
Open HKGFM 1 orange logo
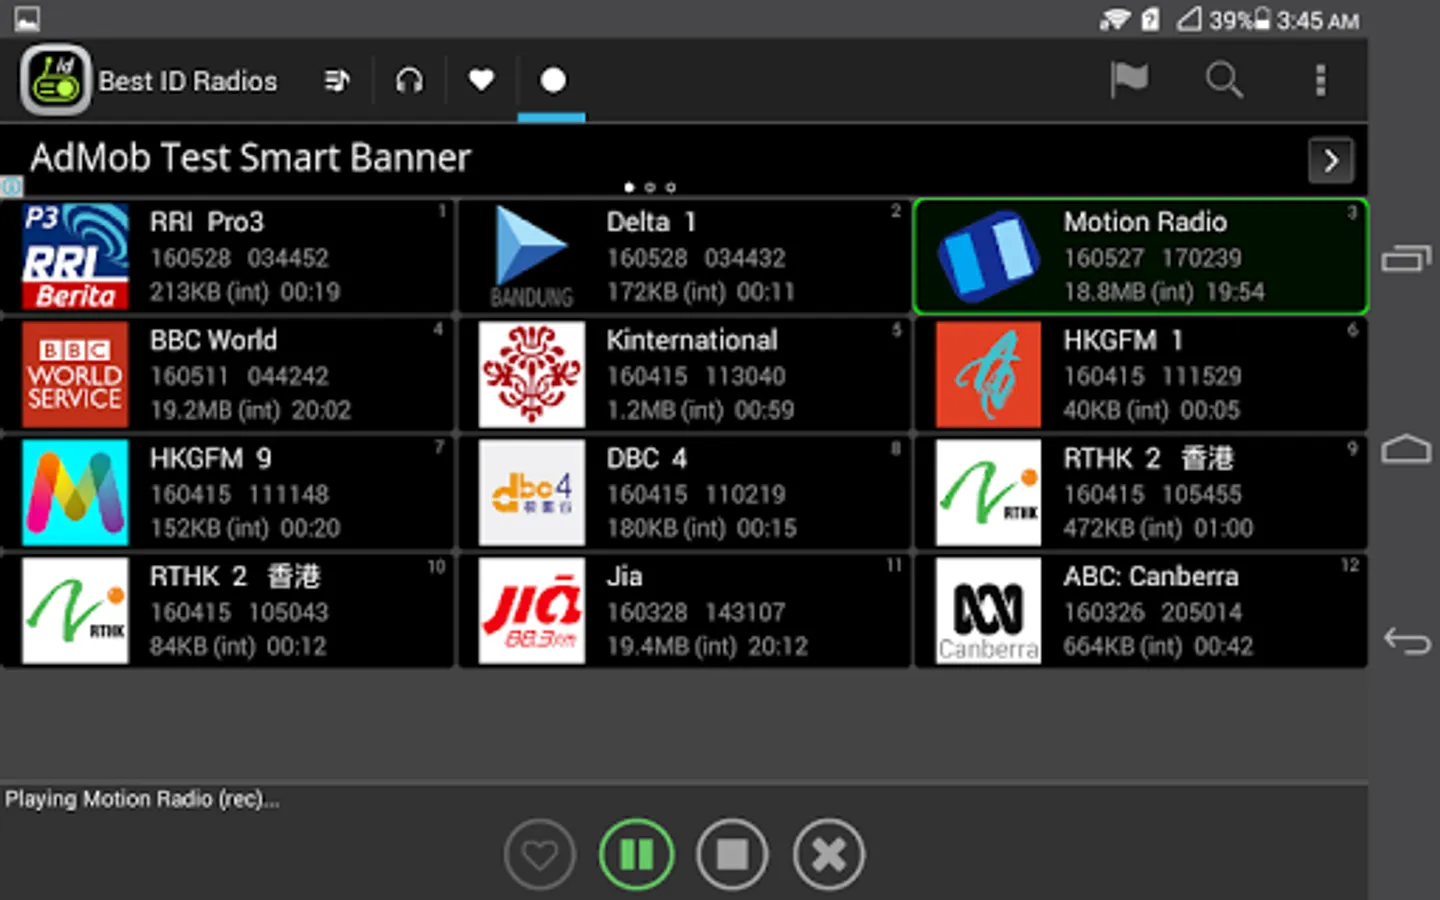tap(988, 375)
